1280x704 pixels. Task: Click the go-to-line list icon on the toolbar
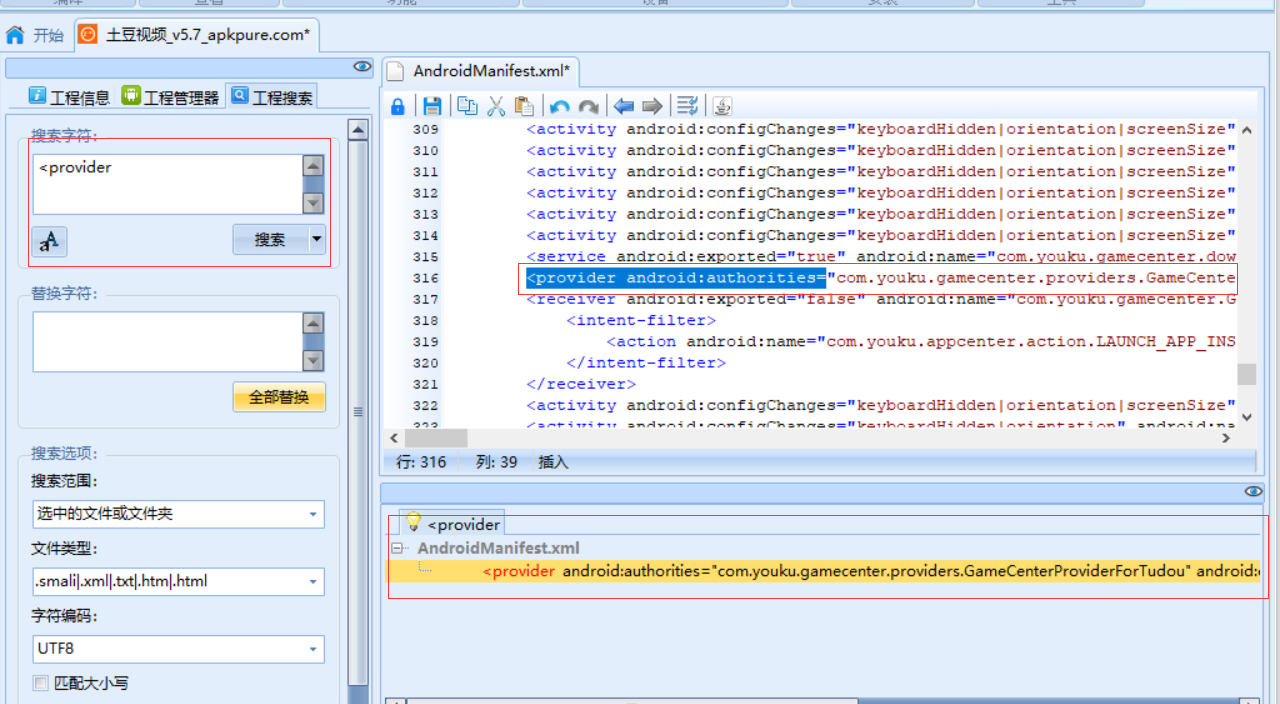click(687, 105)
